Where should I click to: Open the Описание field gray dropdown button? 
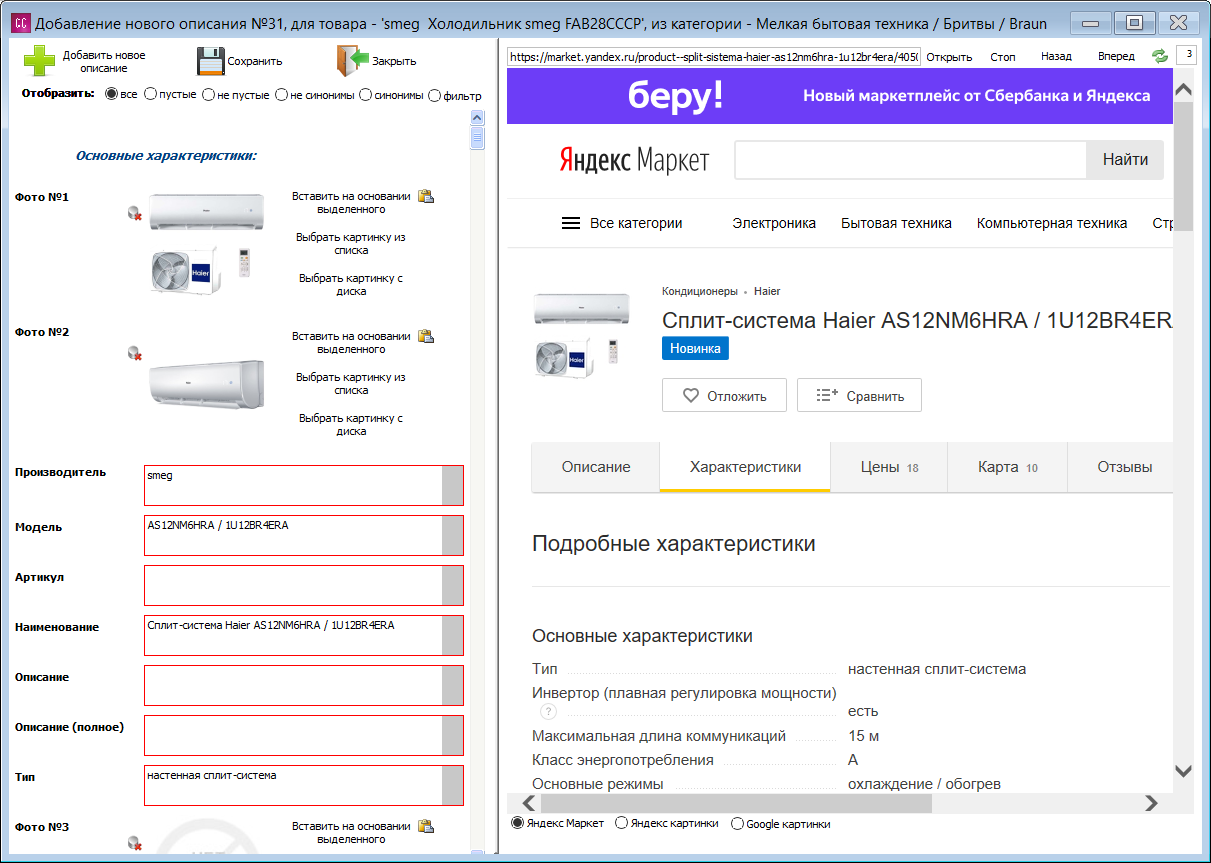point(452,685)
